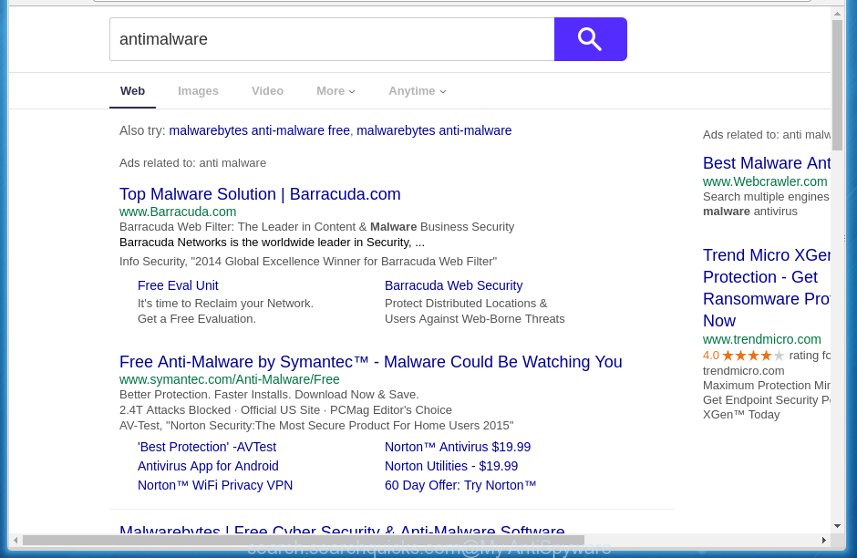Screen dimensions: 857x558
Task: Open the Trend Micro XGen Protection ad title
Action: (x=766, y=287)
